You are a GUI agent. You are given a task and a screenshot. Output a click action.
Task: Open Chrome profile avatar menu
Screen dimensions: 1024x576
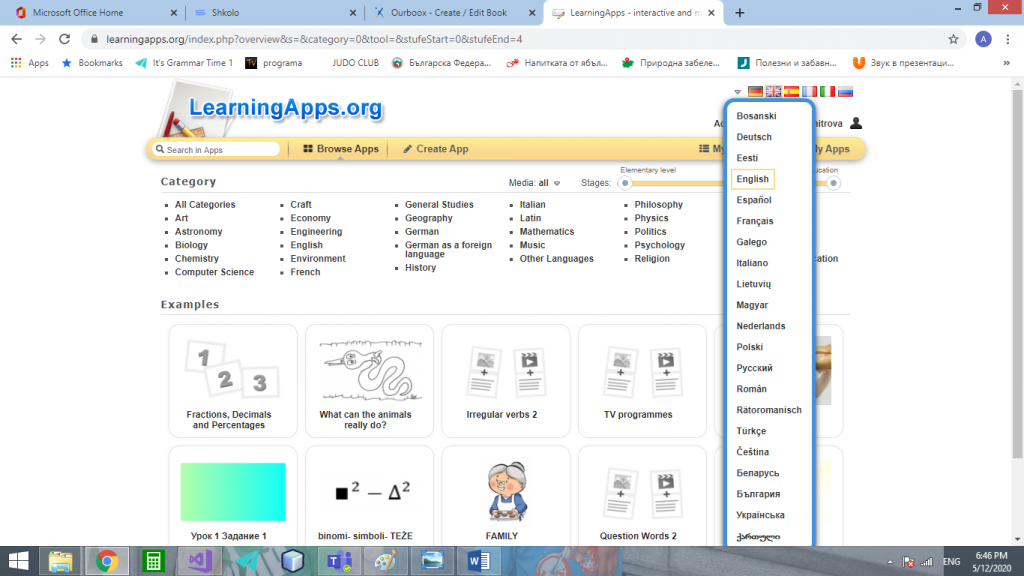click(983, 39)
